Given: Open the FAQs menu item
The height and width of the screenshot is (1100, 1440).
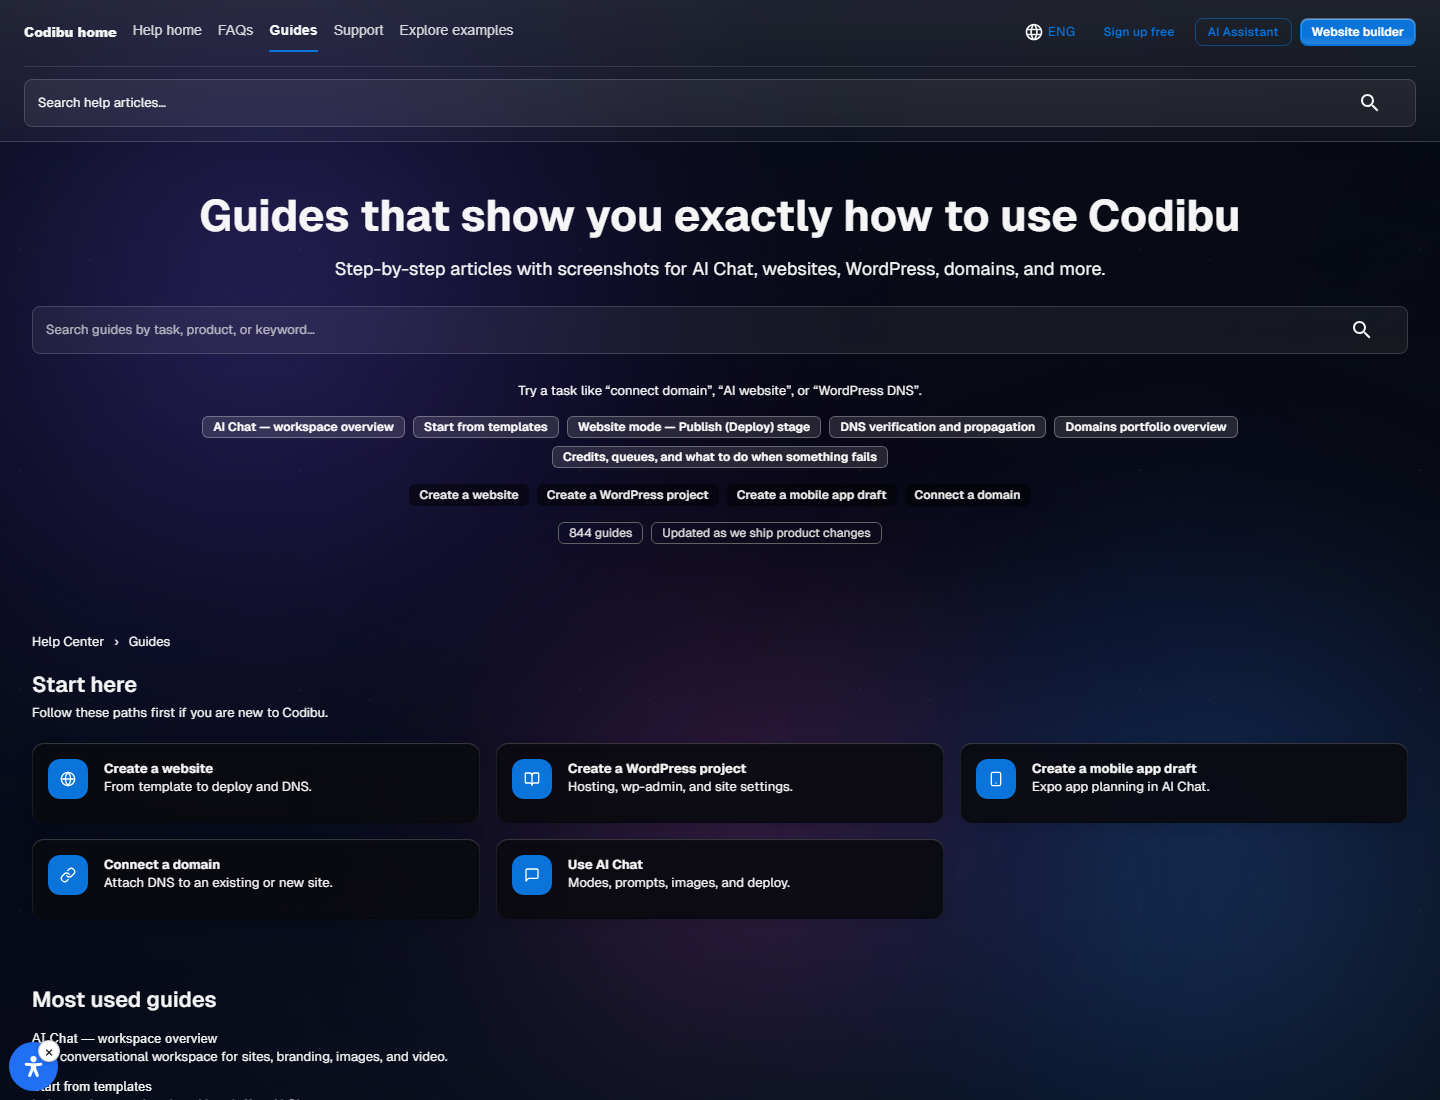Looking at the screenshot, I should [235, 30].
